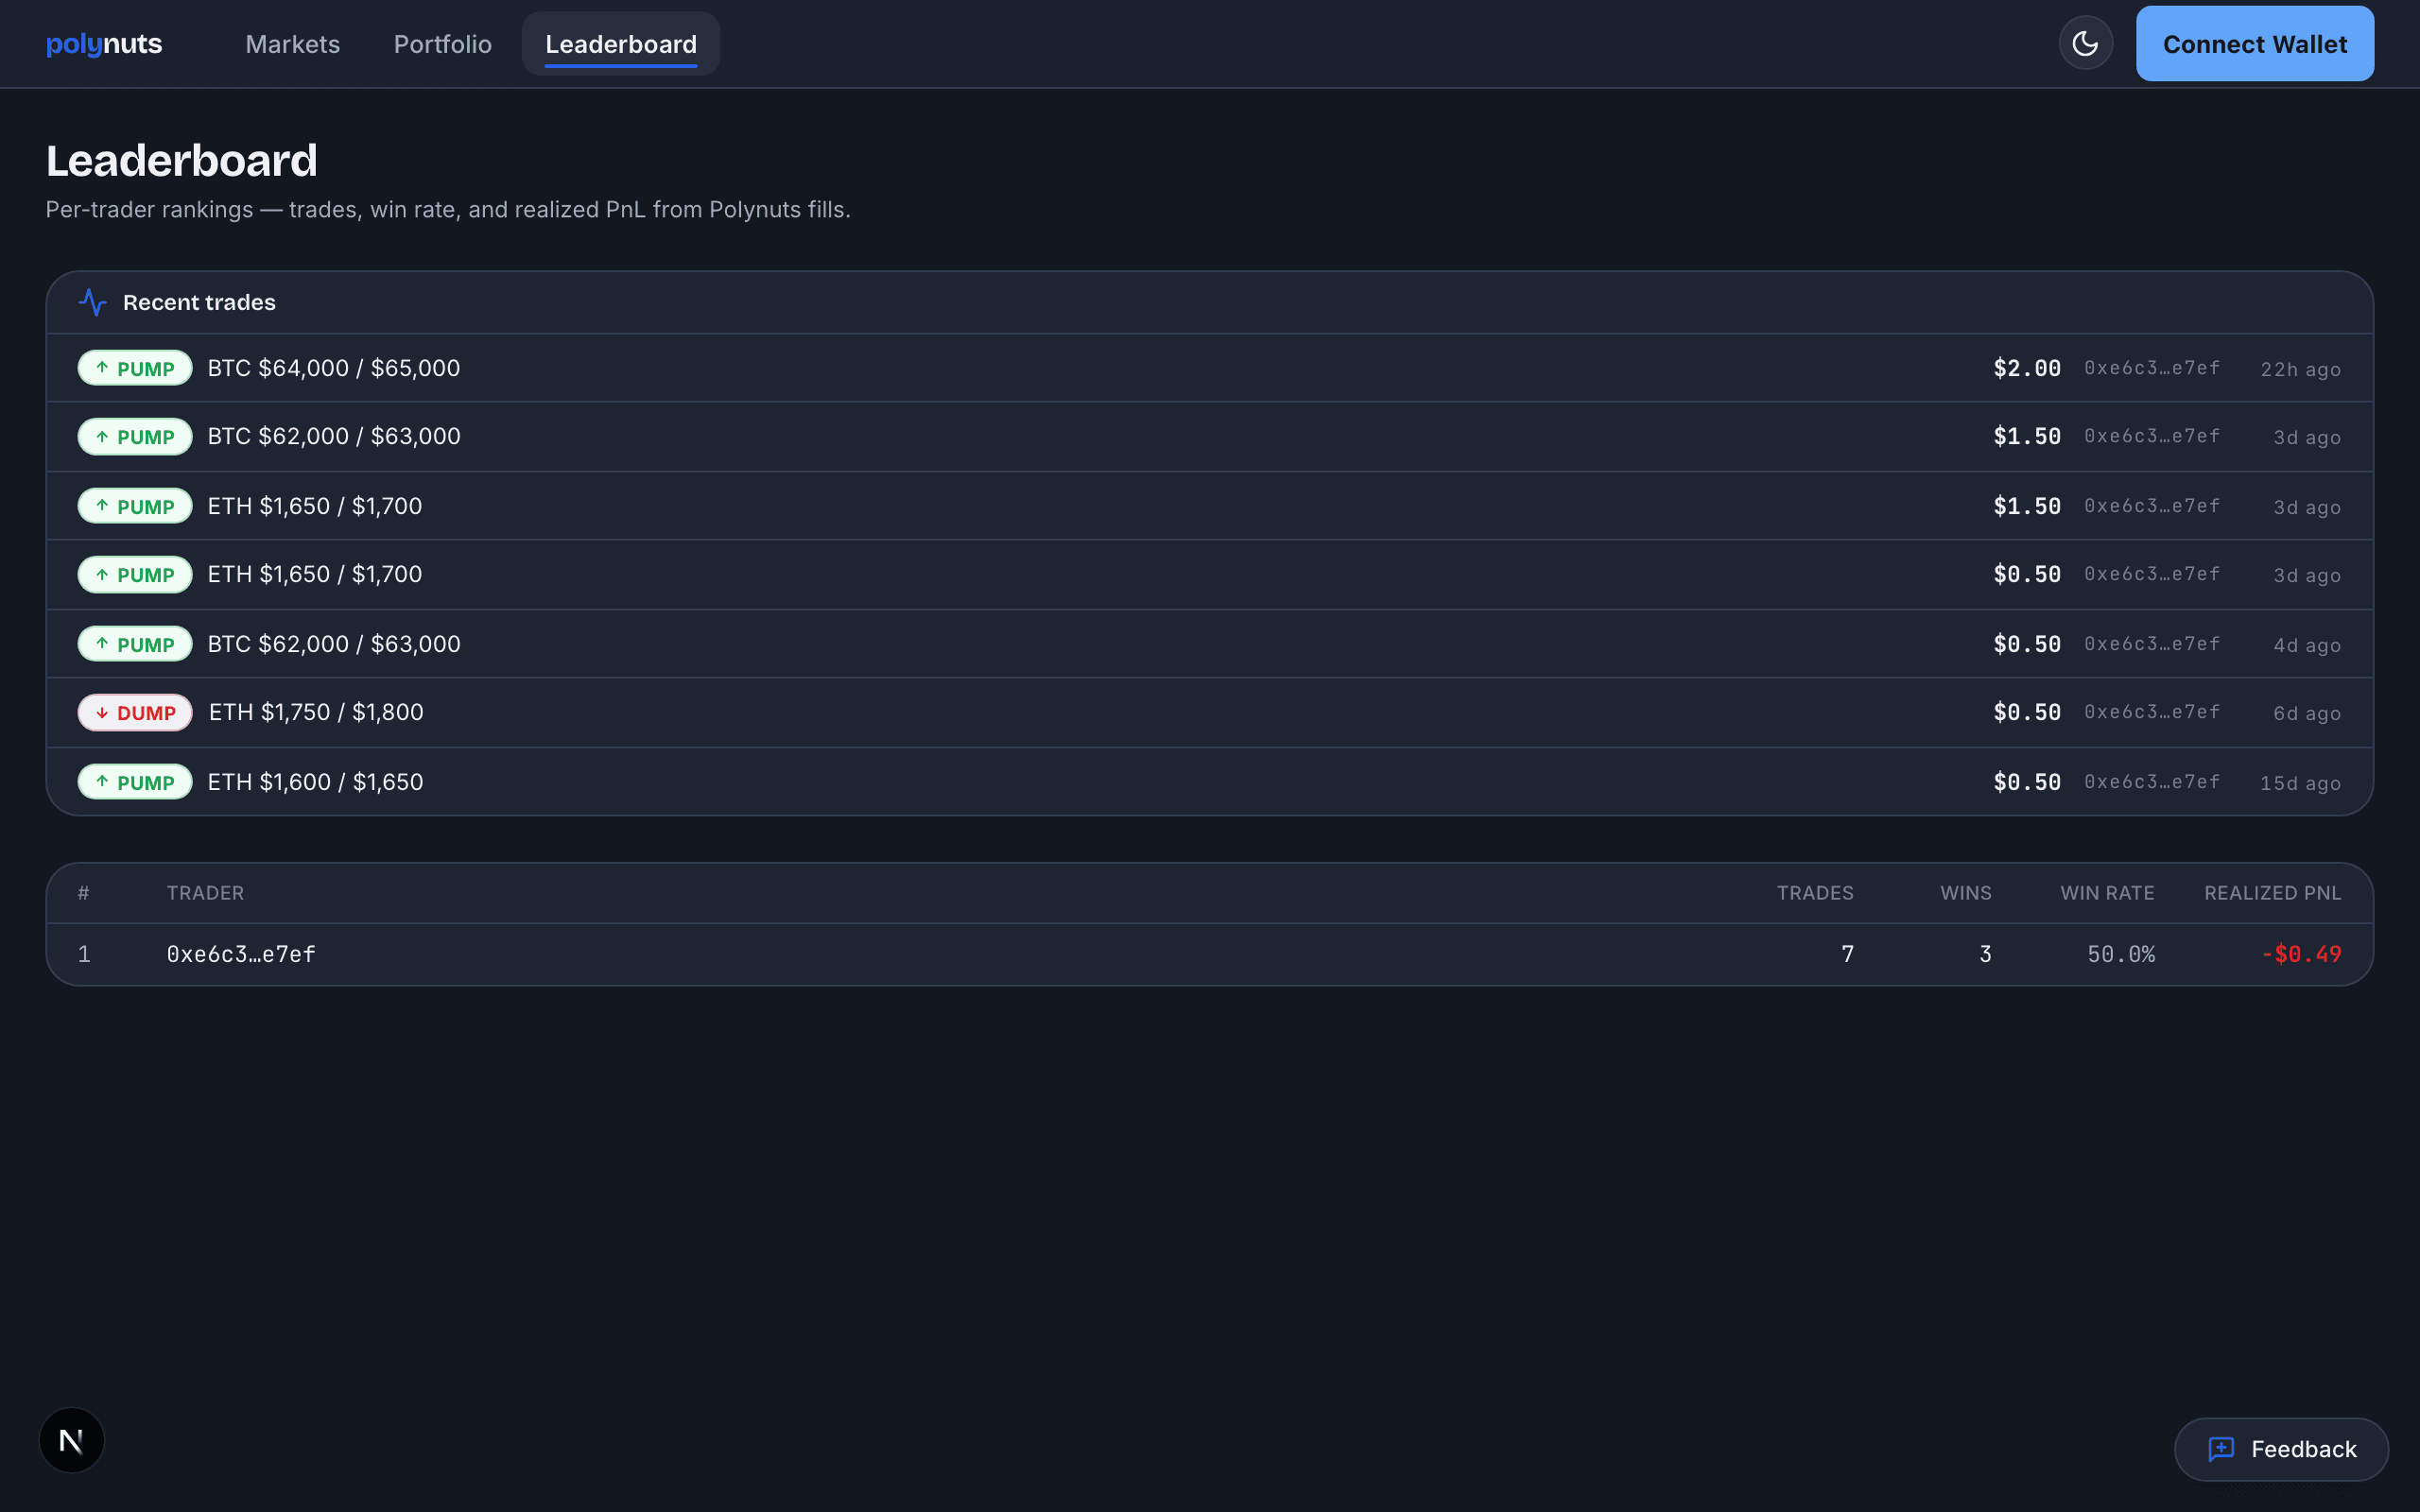This screenshot has height=1512, width=2420.
Task: Click Connect Wallet button
Action: 2255,44
